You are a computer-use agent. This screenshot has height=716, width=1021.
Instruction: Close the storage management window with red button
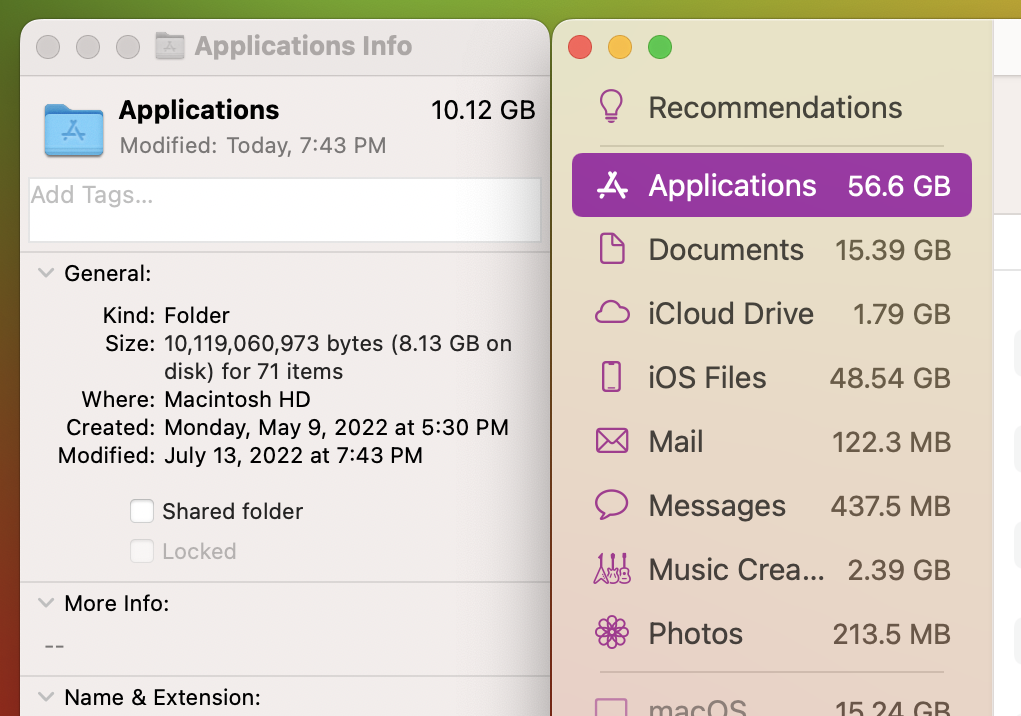click(580, 47)
